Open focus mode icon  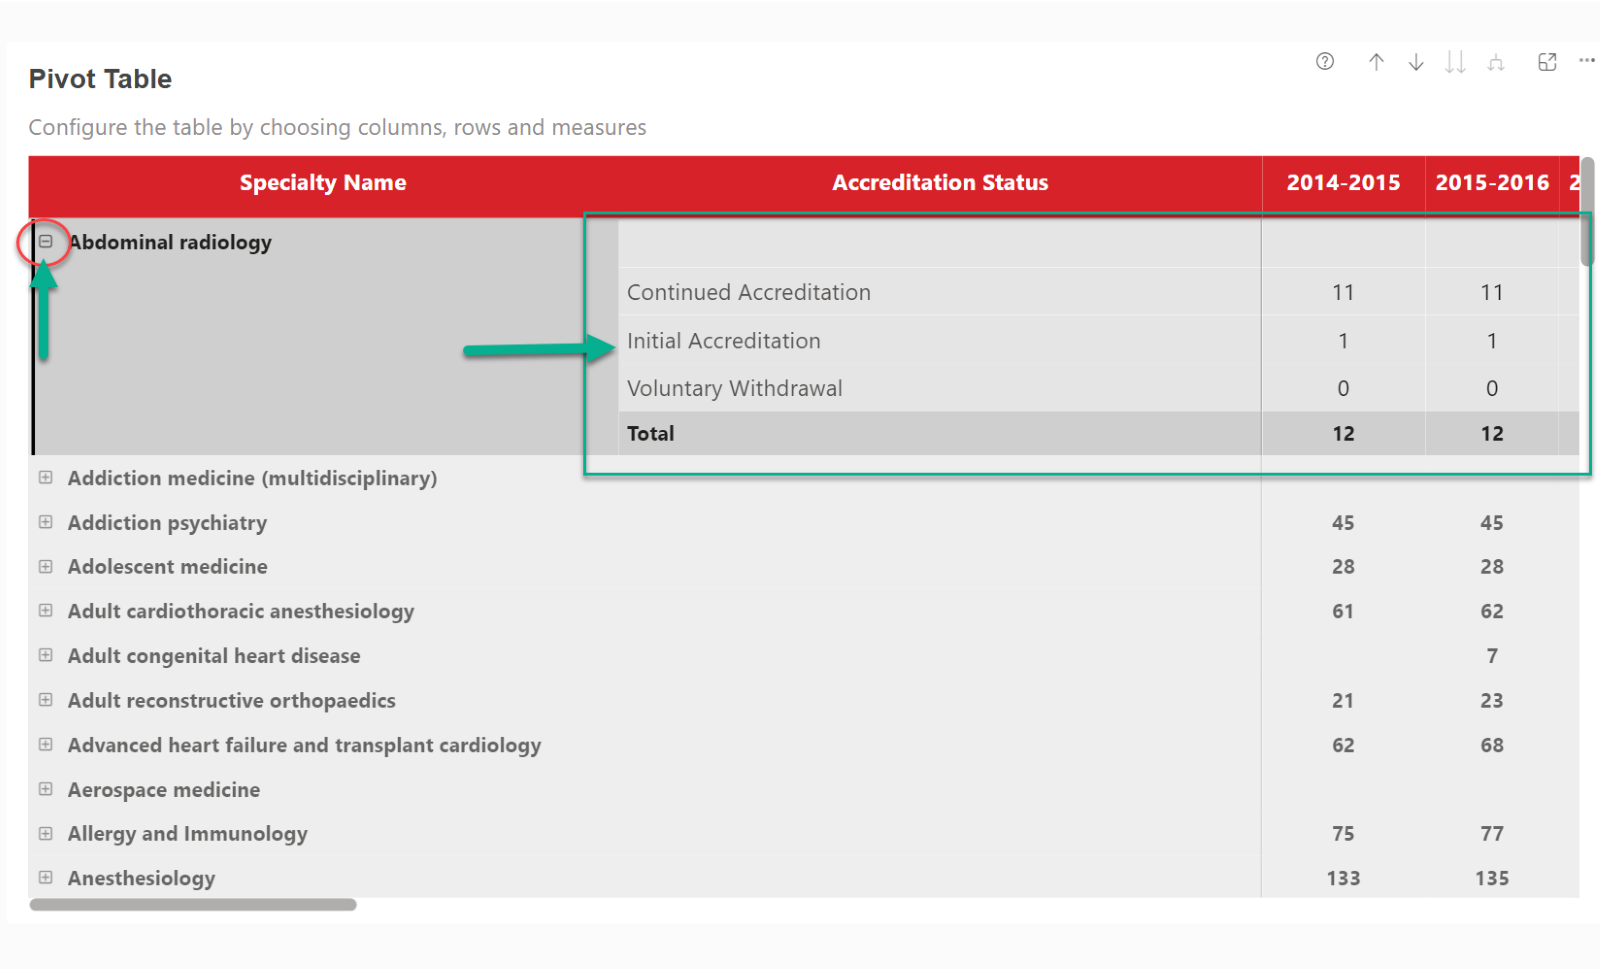pyautogui.click(x=1547, y=62)
